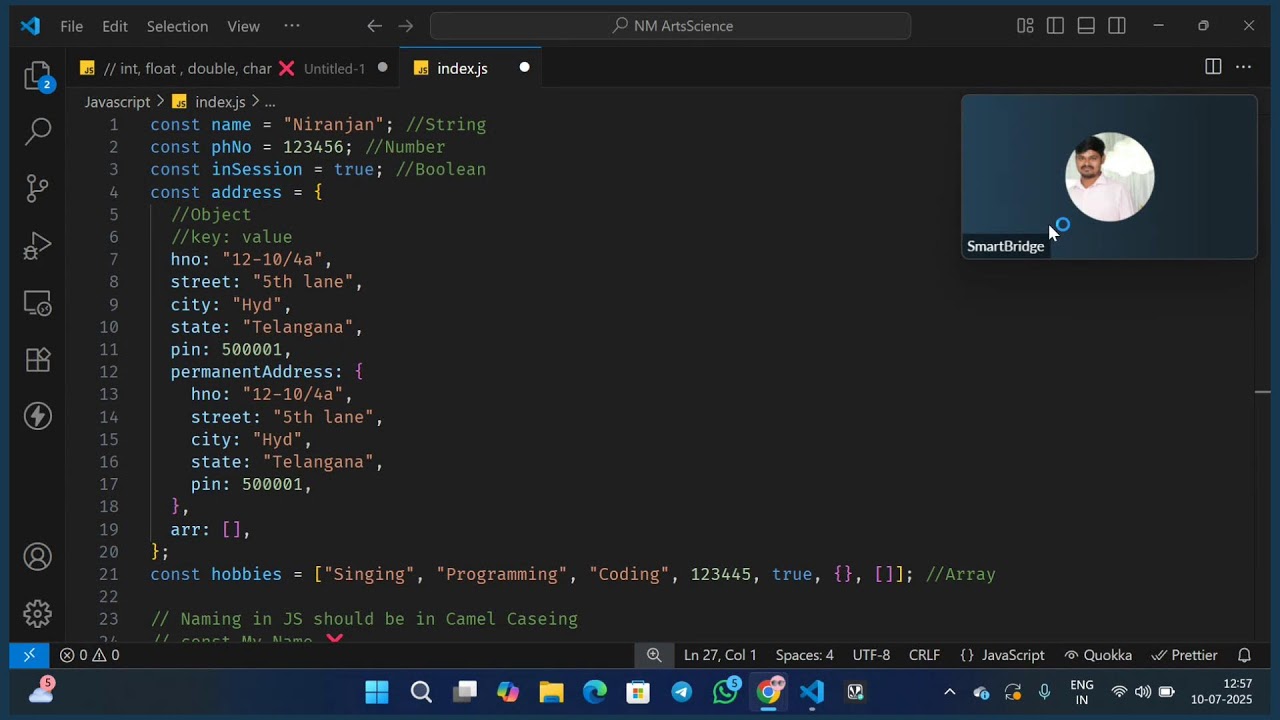This screenshot has height=720, width=1280.
Task: Click line number 12 in the gutter
Action: point(109,372)
